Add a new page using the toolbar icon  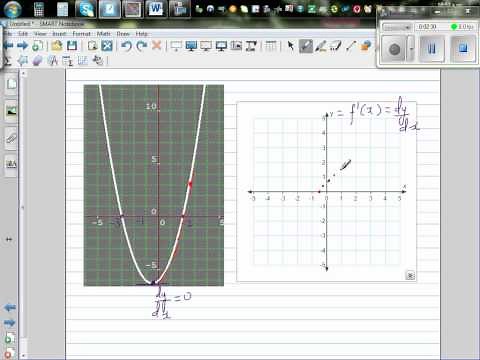coord(37,46)
